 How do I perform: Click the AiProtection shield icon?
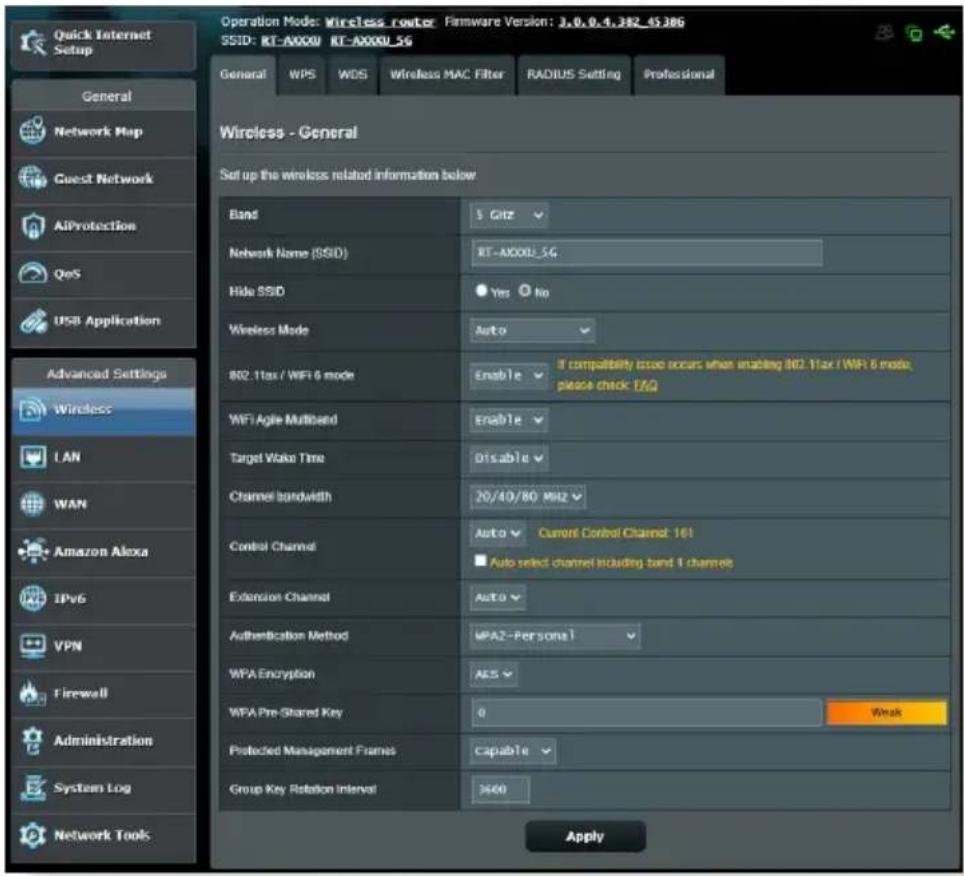(33, 226)
